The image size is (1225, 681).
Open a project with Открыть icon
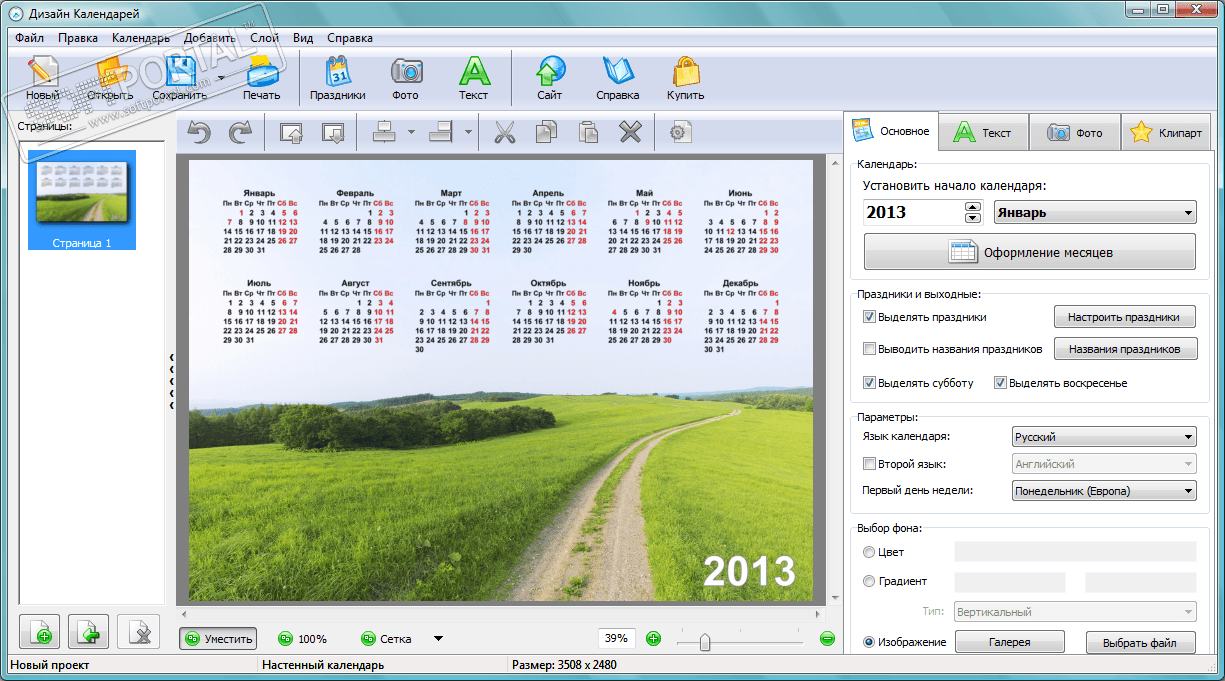[x=110, y=72]
